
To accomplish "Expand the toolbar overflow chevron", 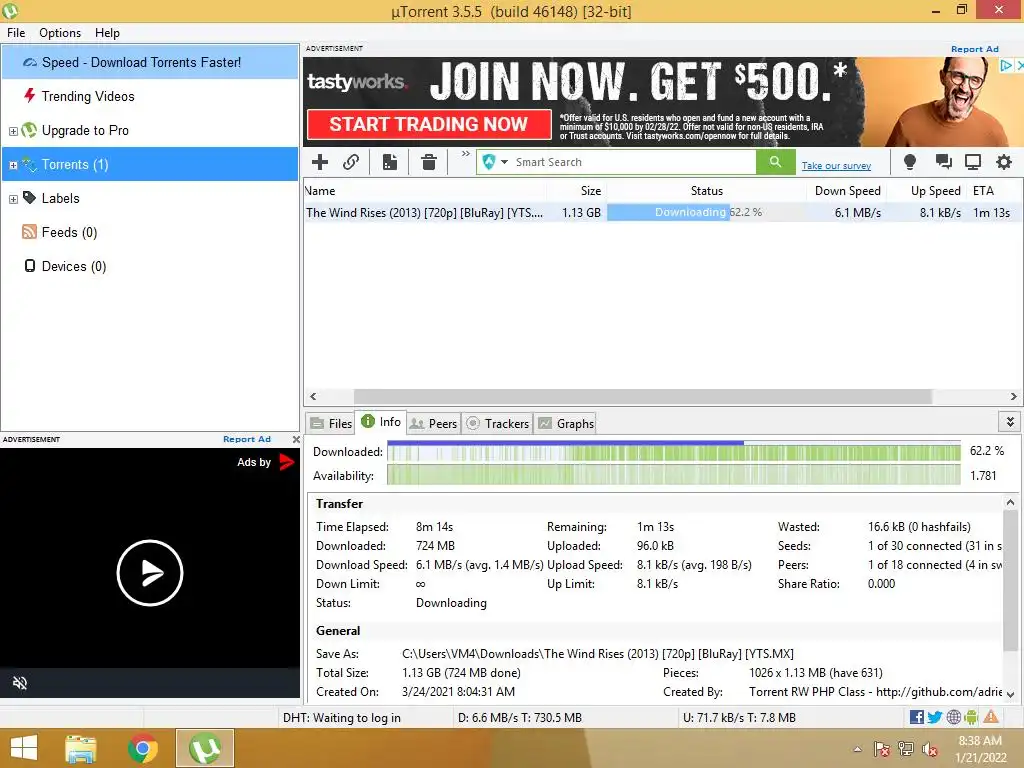I will pos(466,154).
